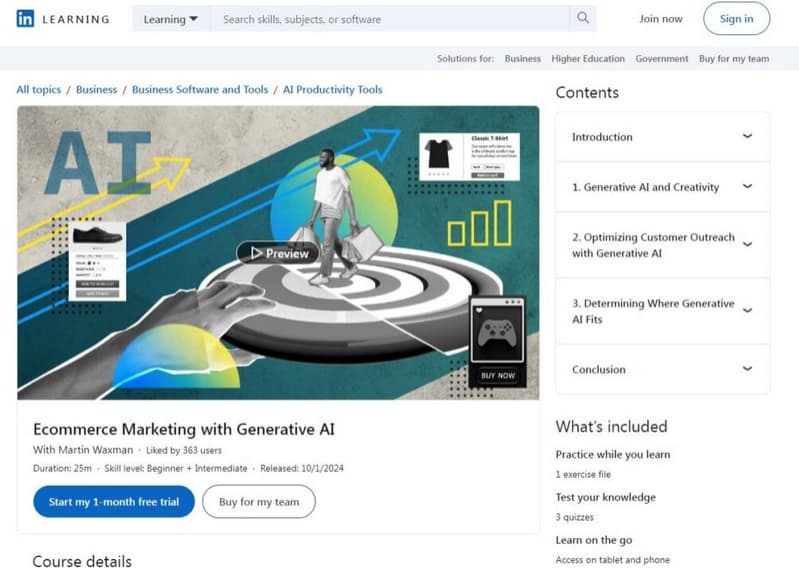Click 'Skill level: Beginner + Intermediate' text

176,468
